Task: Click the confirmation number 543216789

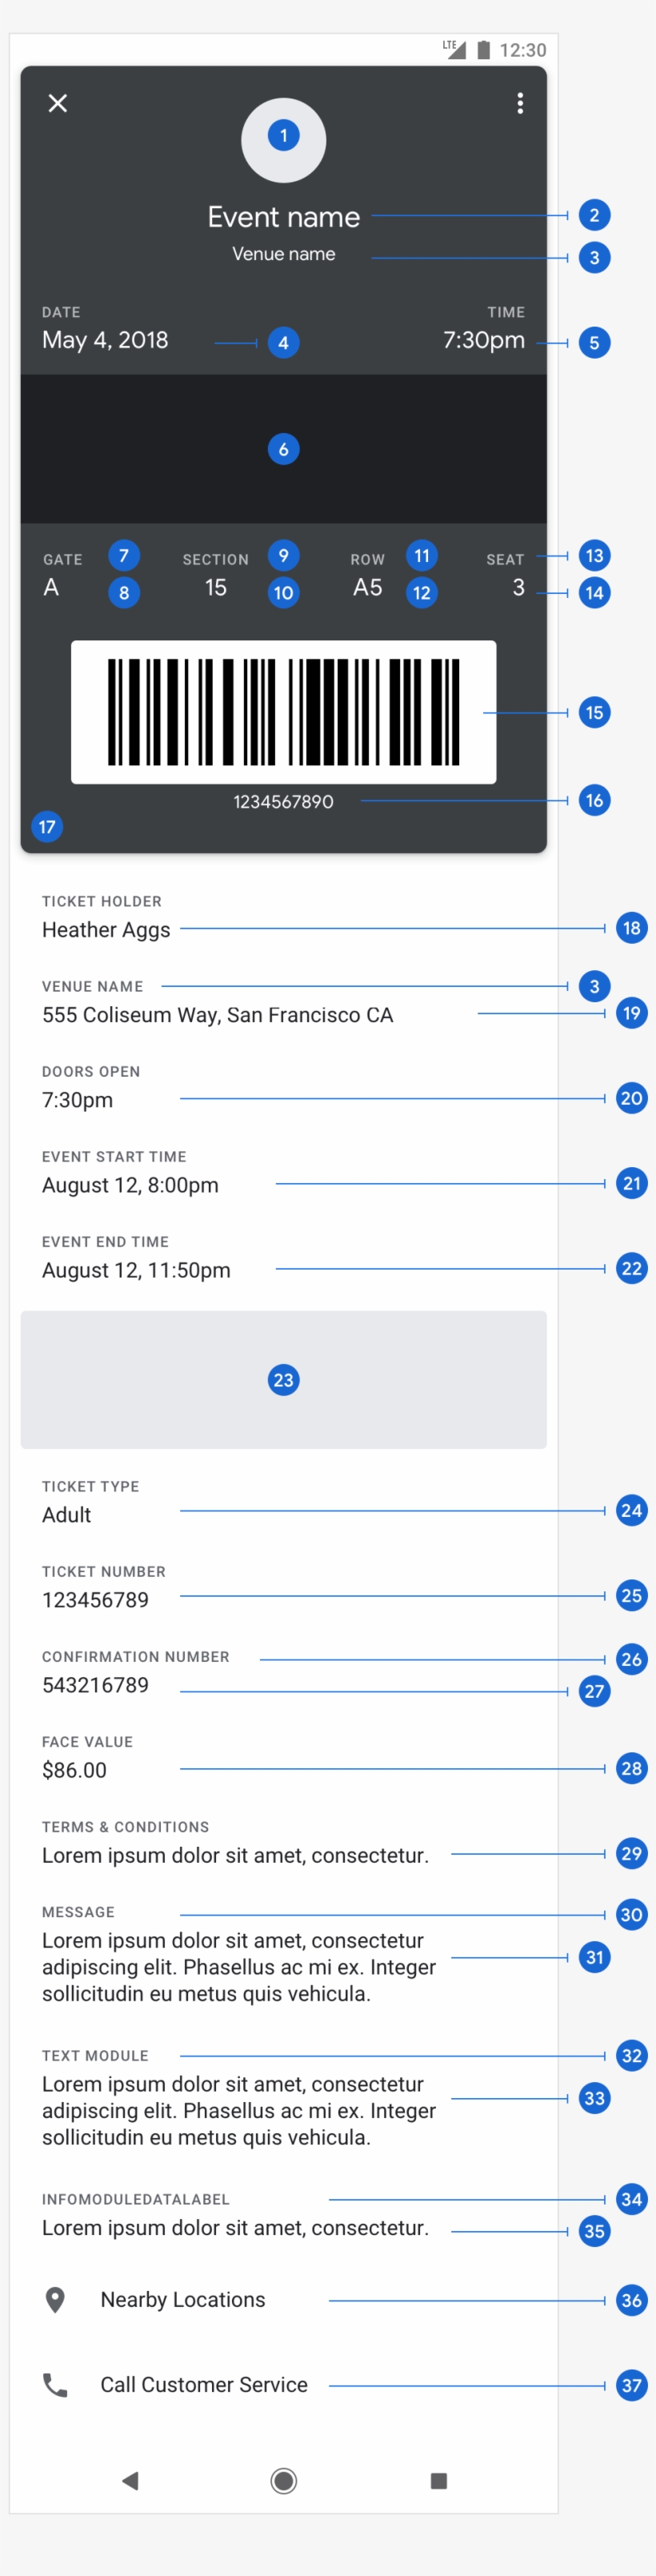Action: click(95, 1685)
